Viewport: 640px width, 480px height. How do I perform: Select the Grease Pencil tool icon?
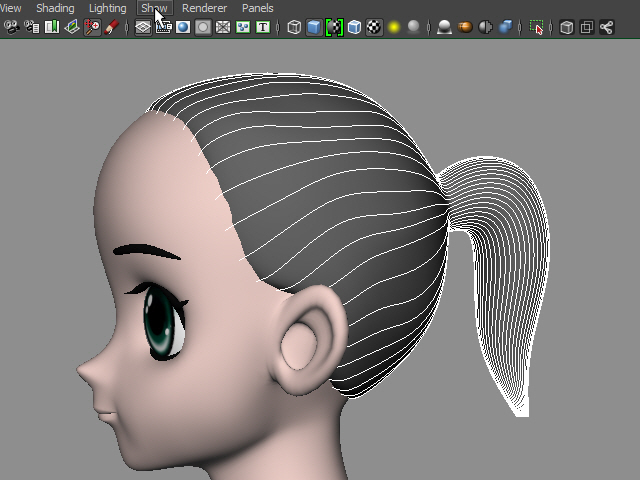(112, 27)
